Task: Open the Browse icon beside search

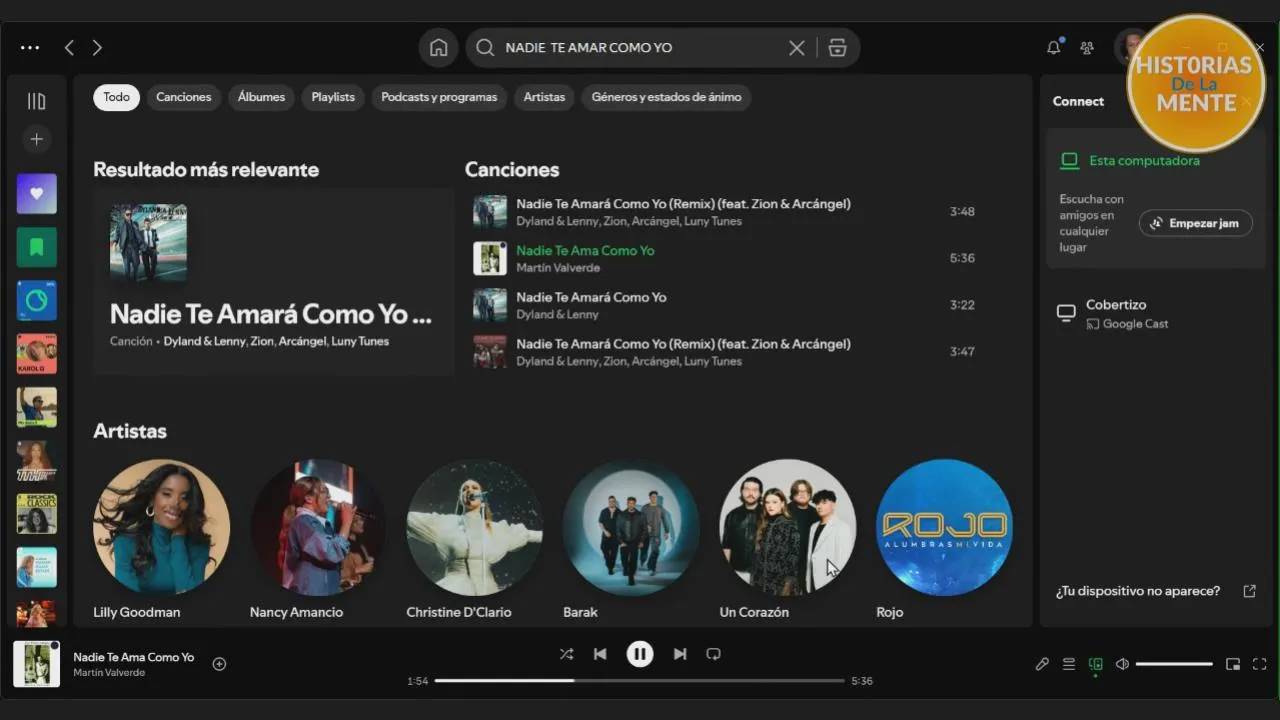Action: click(x=838, y=48)
